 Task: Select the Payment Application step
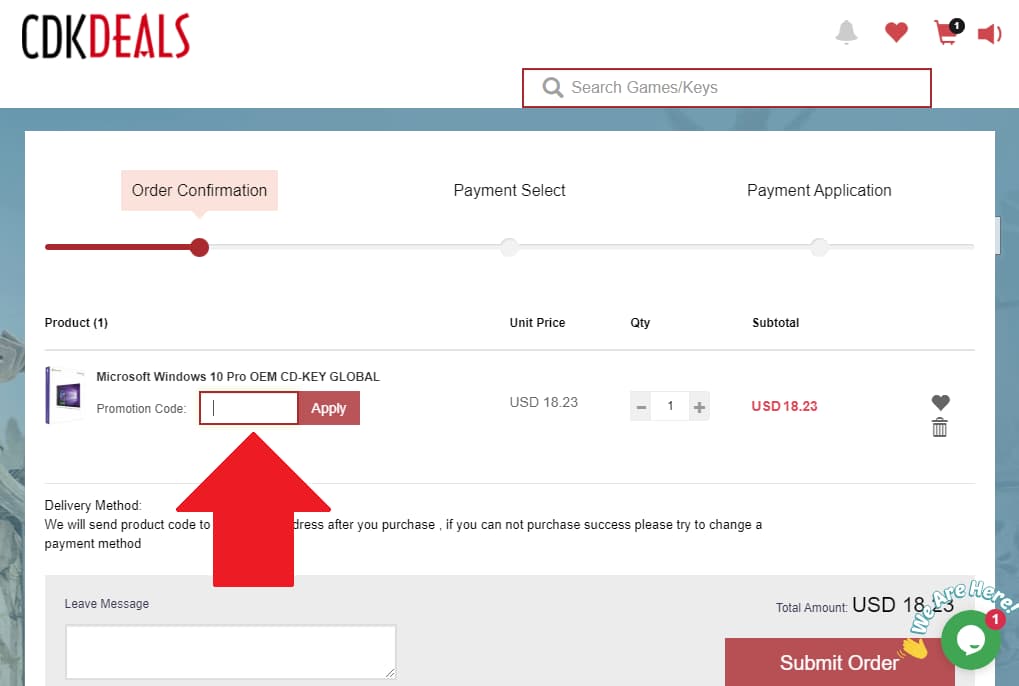[819, 190]
